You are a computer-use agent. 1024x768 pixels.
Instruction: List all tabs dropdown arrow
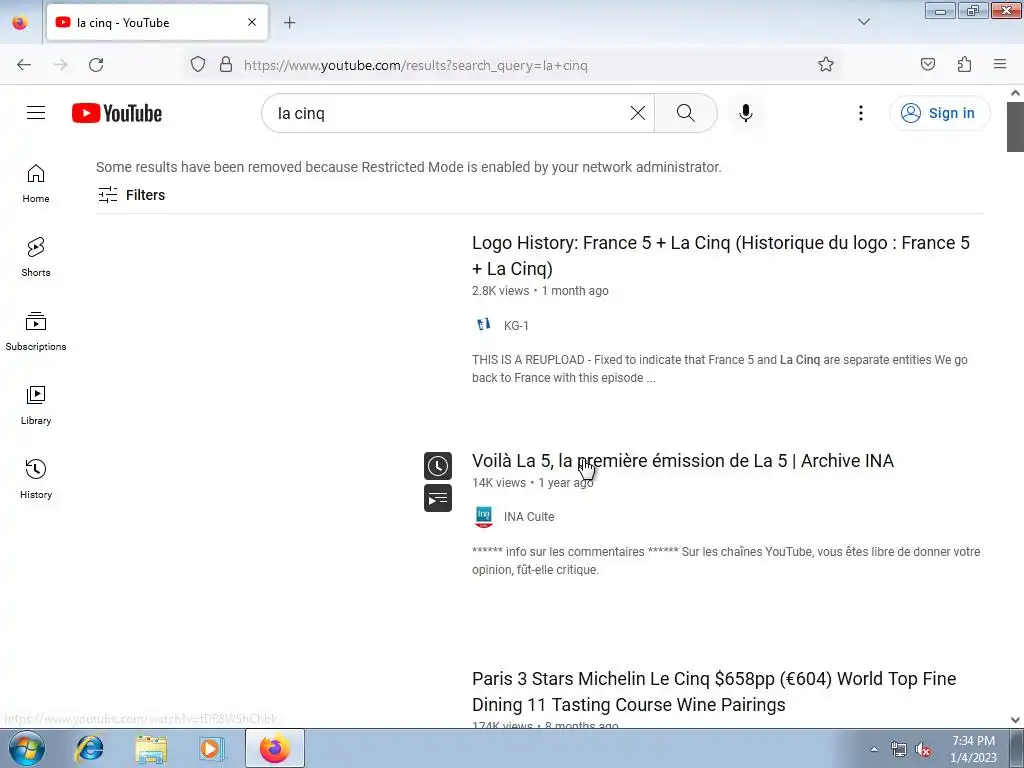click(x=863, y=22)
